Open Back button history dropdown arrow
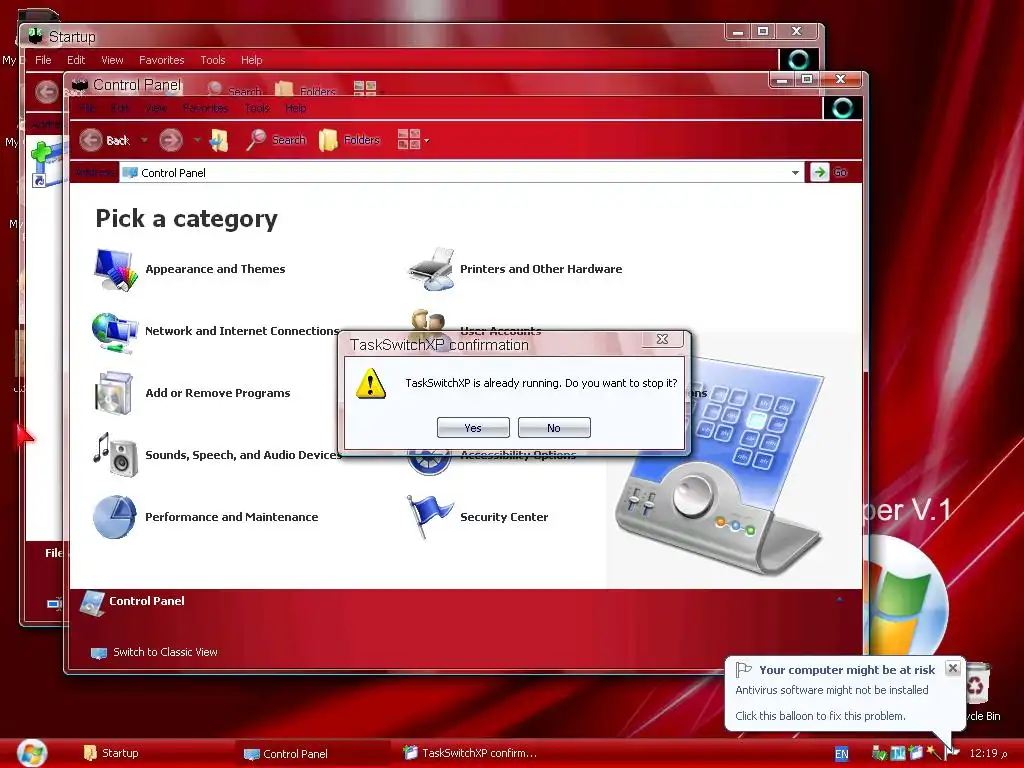The width and height of the screenshot is (1024, 768). point(144,140)
